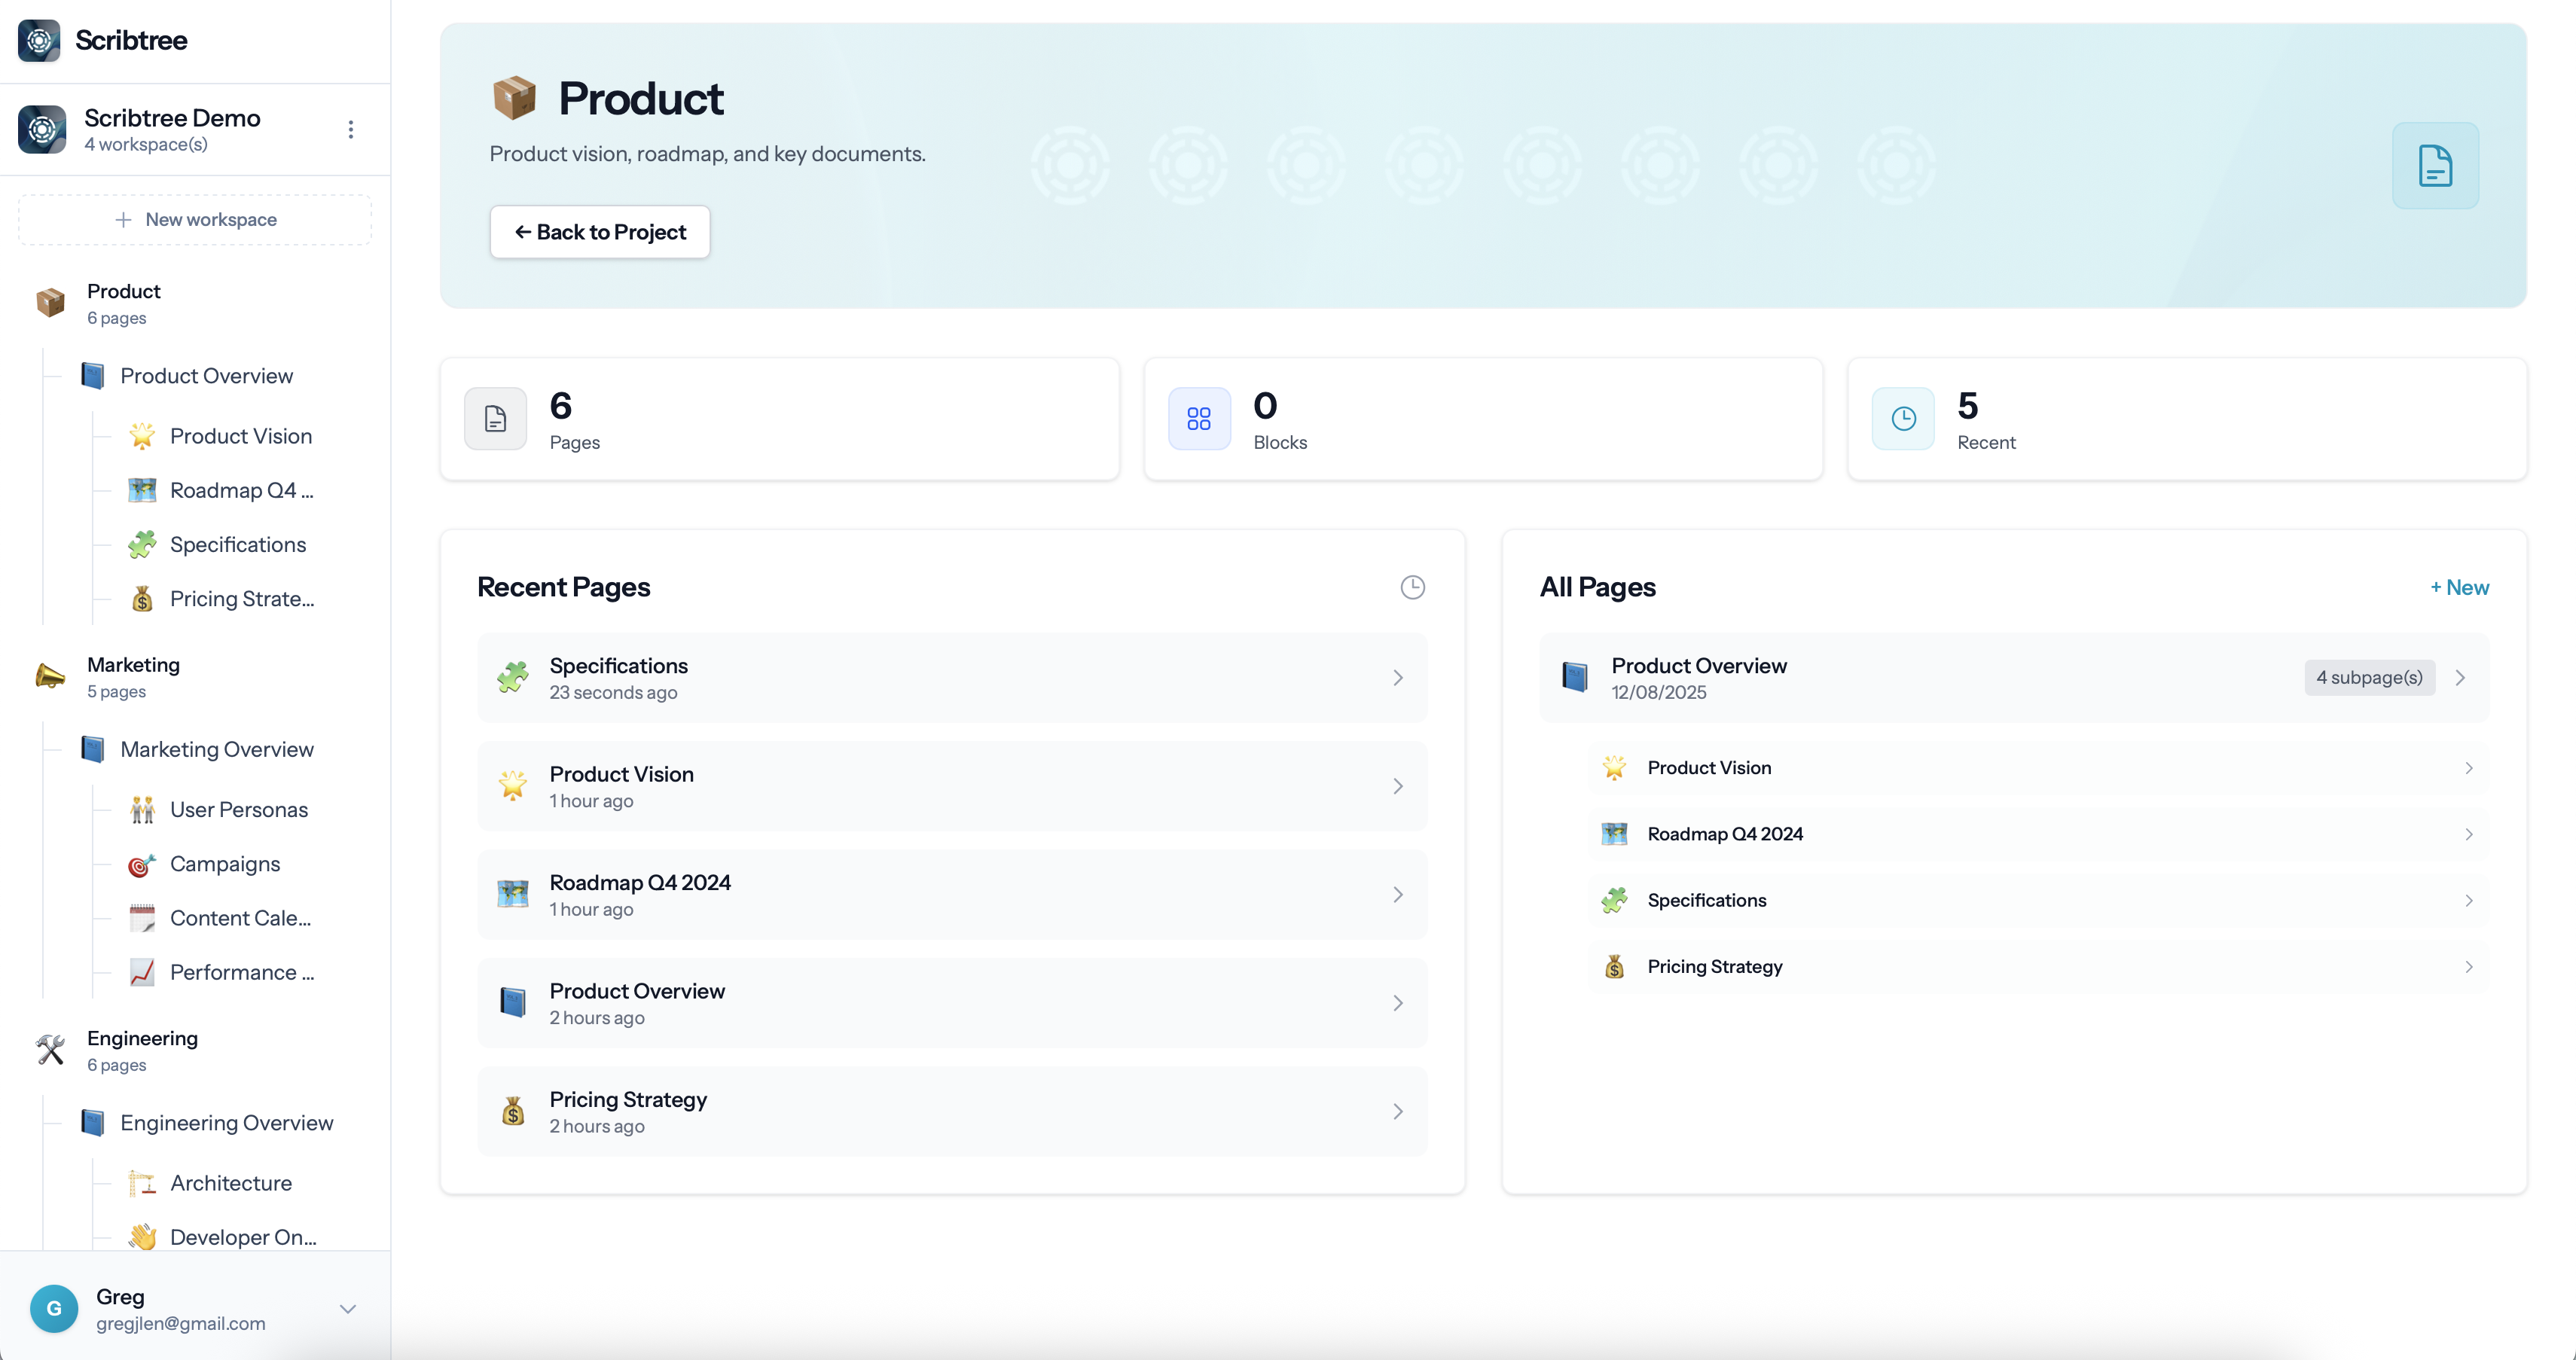This screenshot has height=1360, width=2576.
Task: Click the book icon of Product Overview recent page
Action: pos(513,1003)
